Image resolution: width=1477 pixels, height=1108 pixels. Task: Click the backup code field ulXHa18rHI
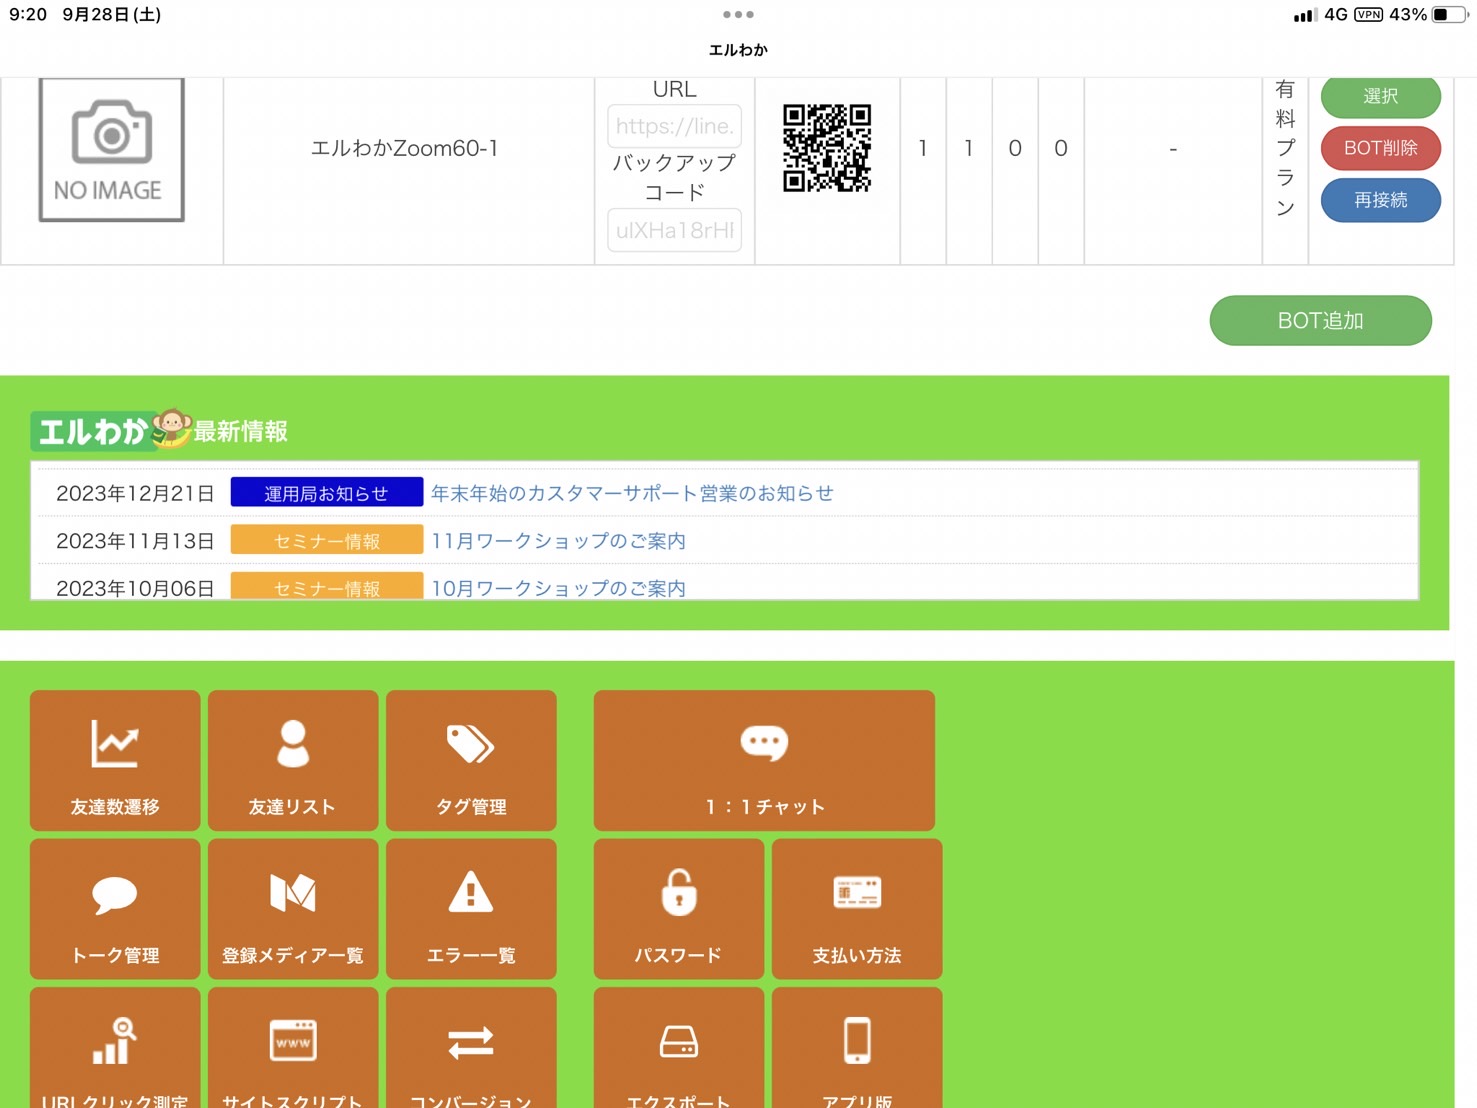675,230
